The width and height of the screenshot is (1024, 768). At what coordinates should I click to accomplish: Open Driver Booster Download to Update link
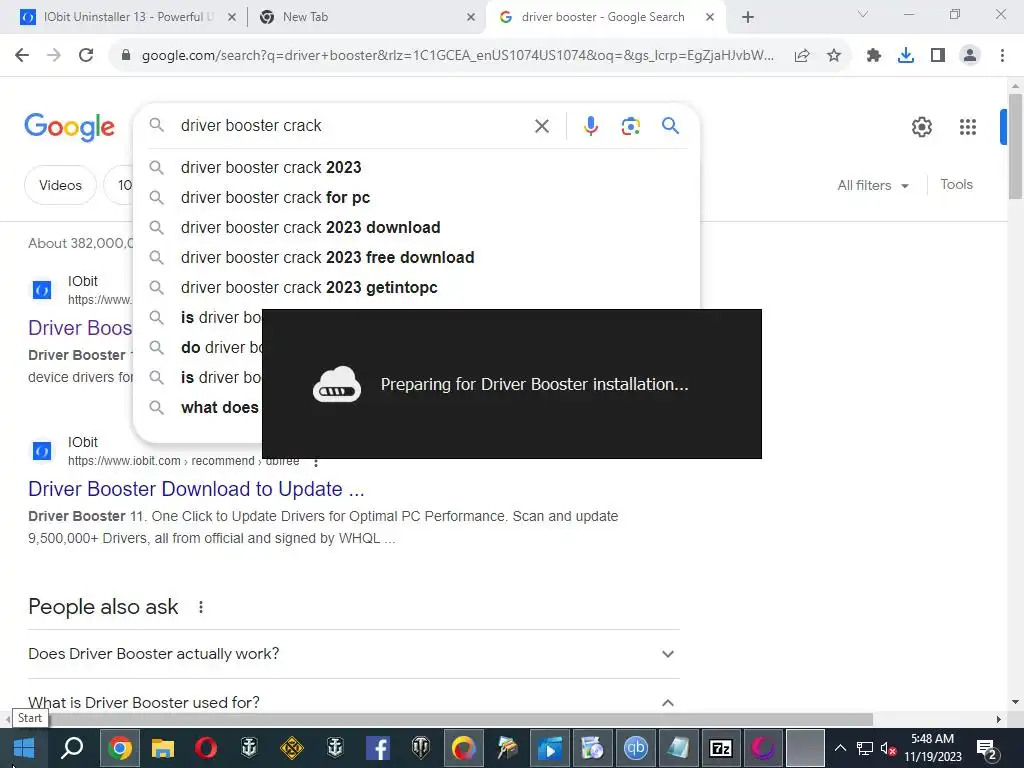[x=196, y=489]
